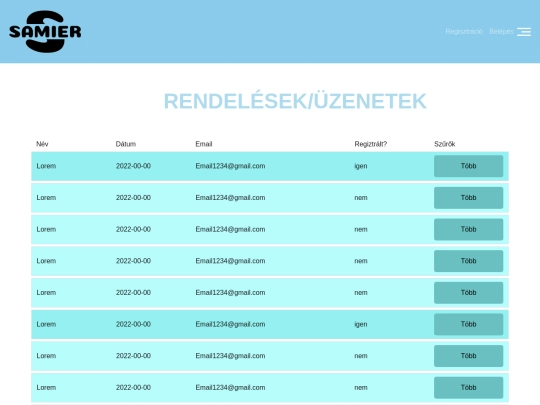Select the igen cell in the sixth row
Screen dimensions: 540x405
(x=361, y=324)
